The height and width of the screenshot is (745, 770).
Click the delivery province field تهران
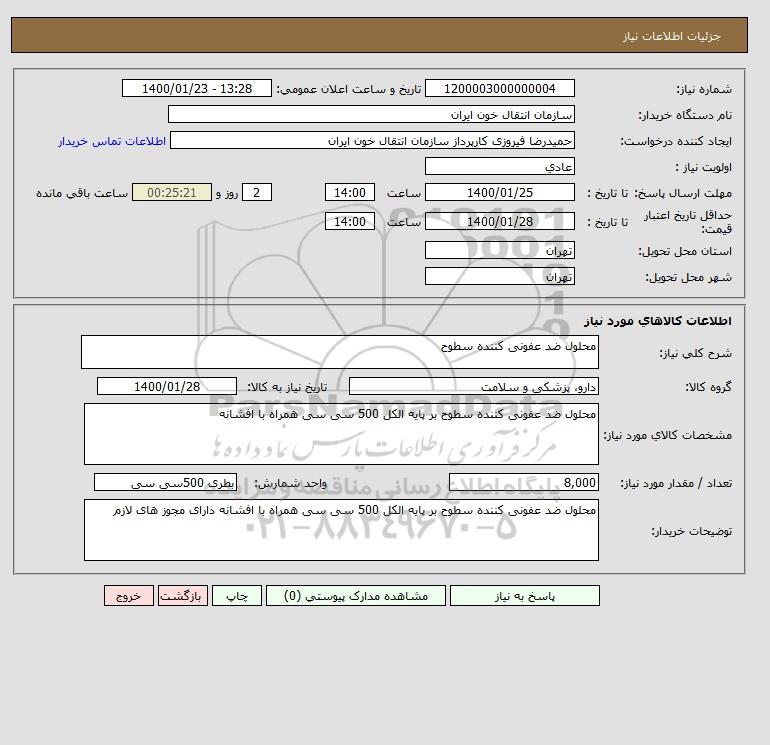(x=499, y=250)
